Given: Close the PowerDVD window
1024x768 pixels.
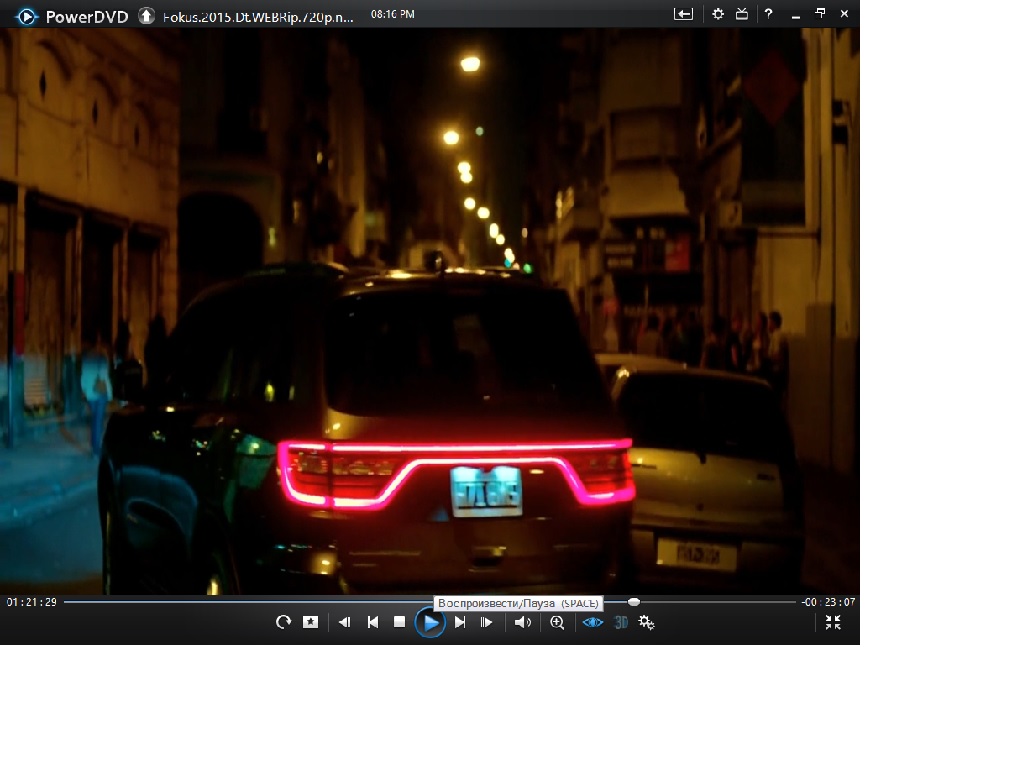Looking at the screenshot, I should [x=844, y=13].
